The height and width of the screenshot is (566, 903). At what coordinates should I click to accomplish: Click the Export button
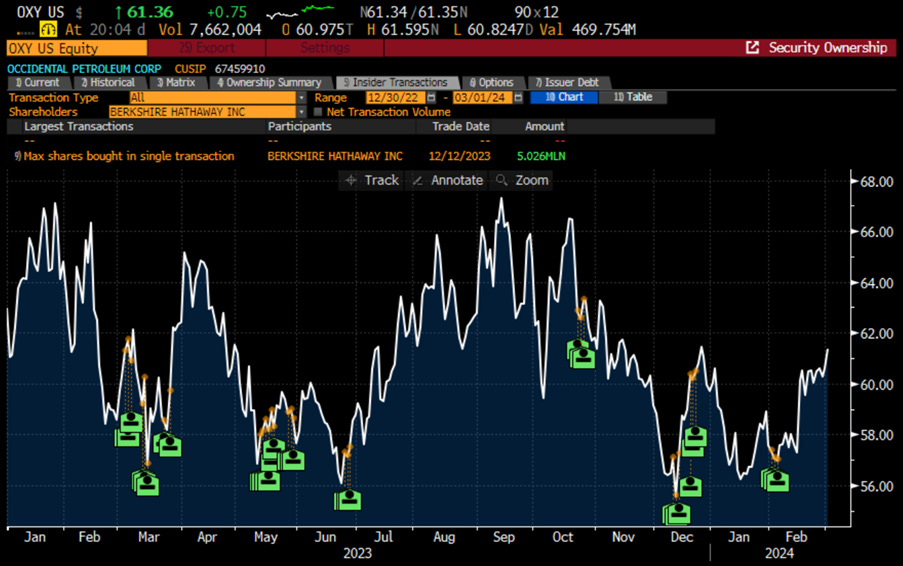[x=207, y=48]
